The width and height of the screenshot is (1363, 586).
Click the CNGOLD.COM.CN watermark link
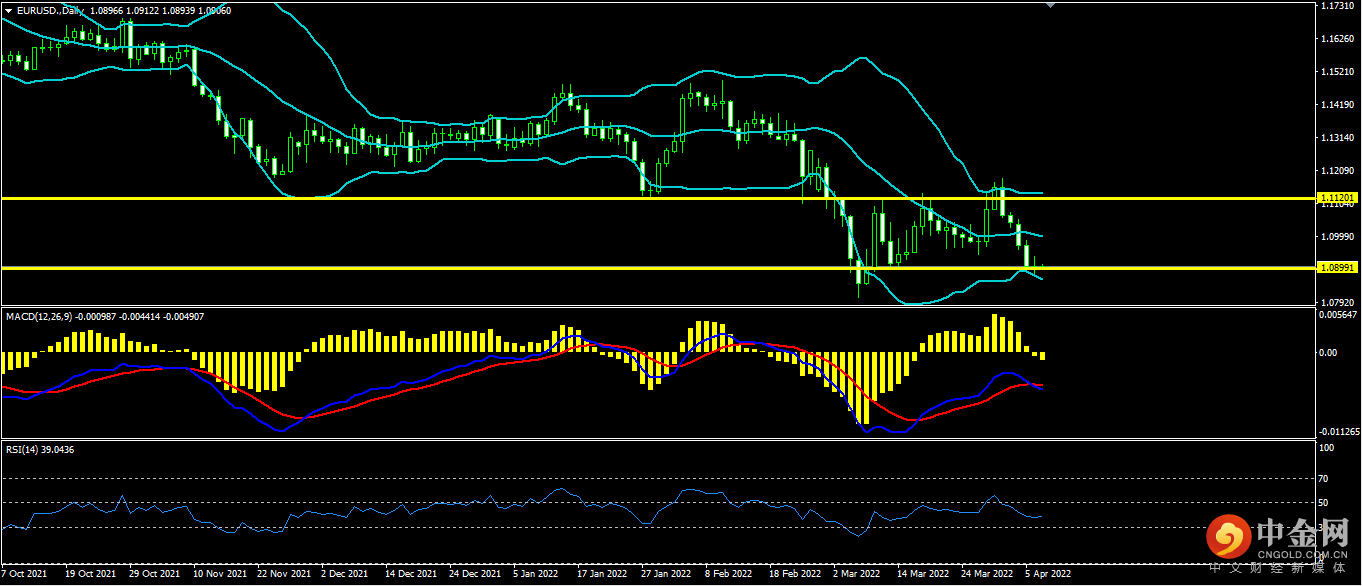[x=1305, y=553]
